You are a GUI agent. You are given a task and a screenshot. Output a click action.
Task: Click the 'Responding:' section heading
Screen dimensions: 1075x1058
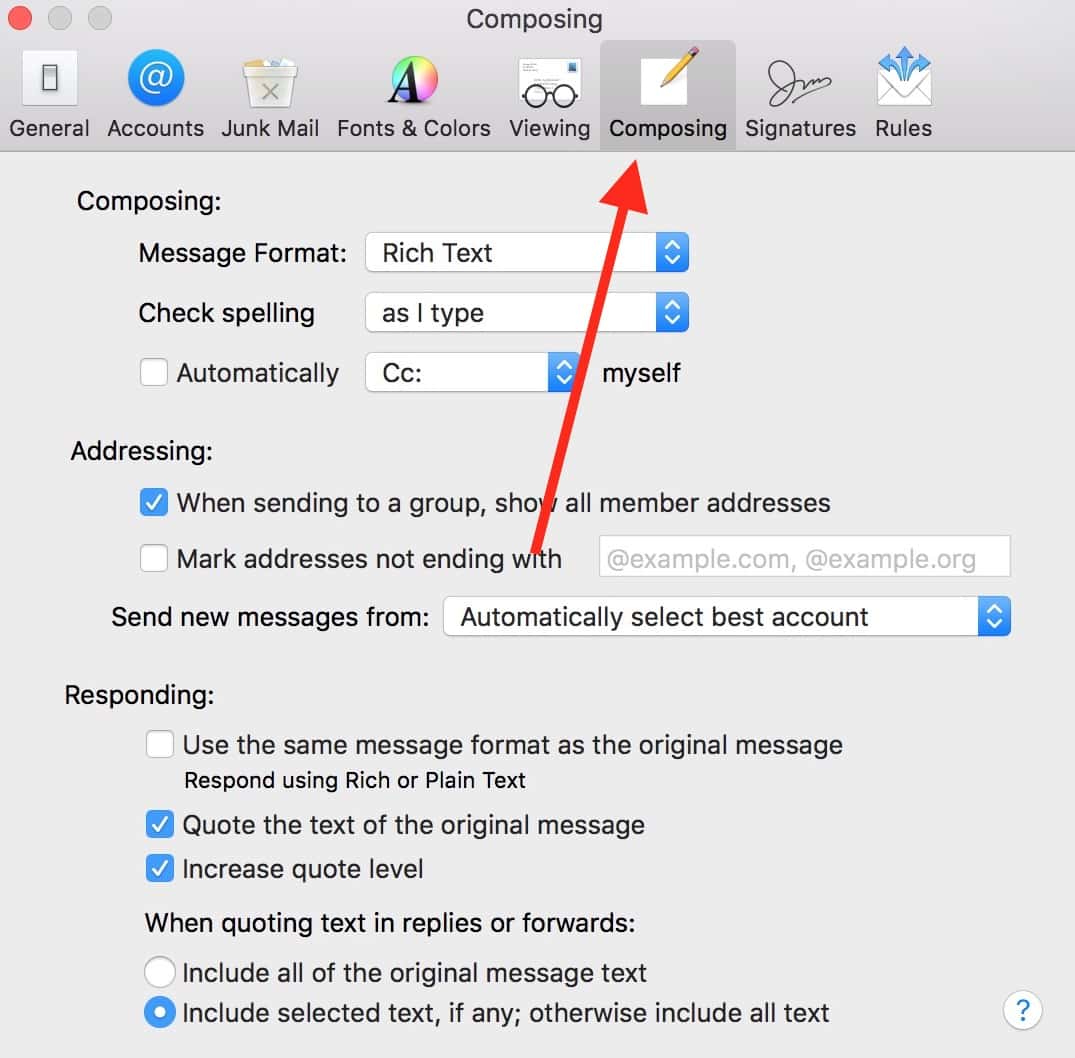[140, 695]
